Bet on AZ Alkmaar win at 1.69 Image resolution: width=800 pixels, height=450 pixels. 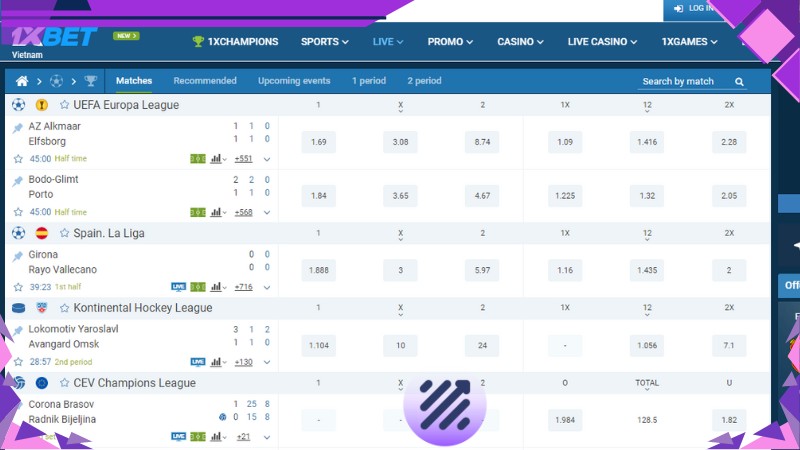click(x=318, y=142)
